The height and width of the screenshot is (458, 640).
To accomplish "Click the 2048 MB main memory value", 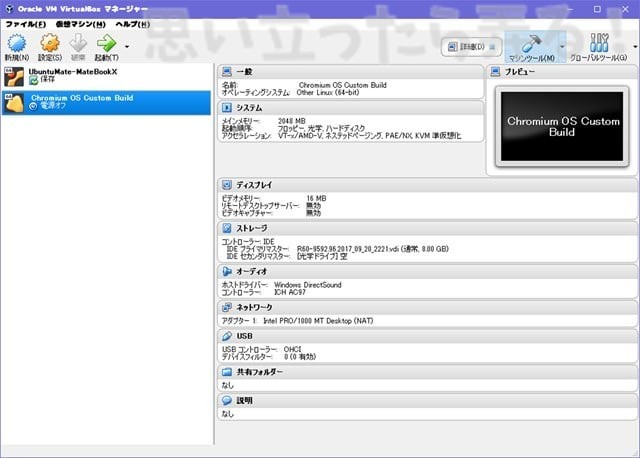I will point(291,121).
